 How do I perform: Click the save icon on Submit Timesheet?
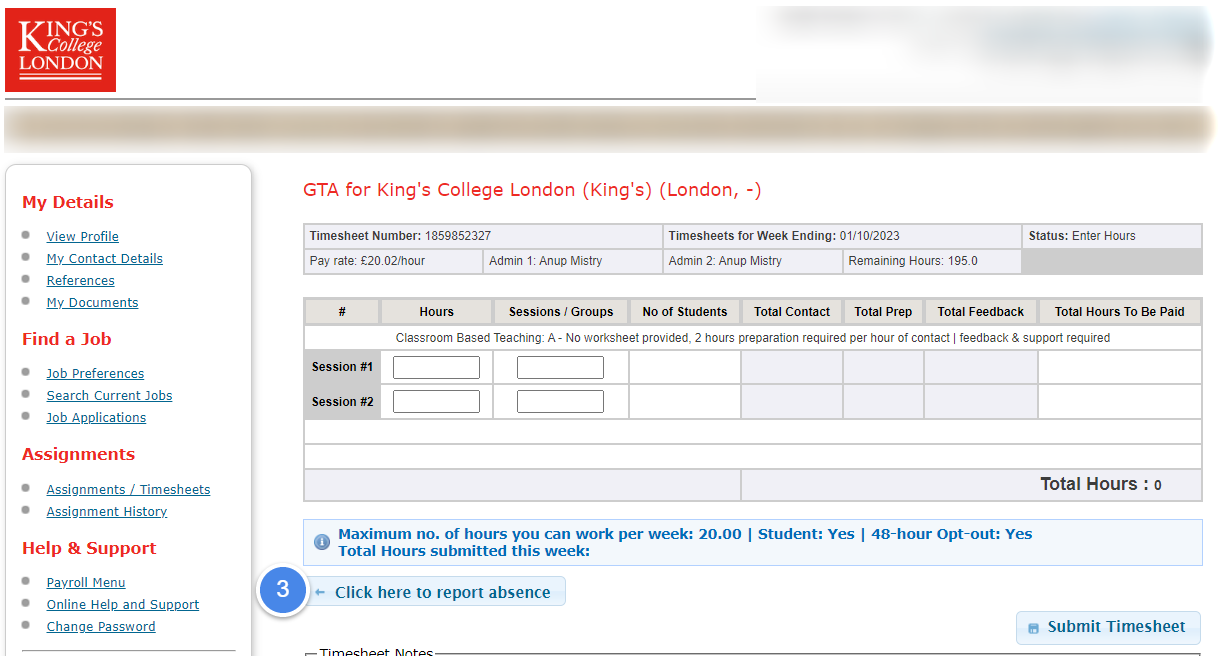point(1033,628)
